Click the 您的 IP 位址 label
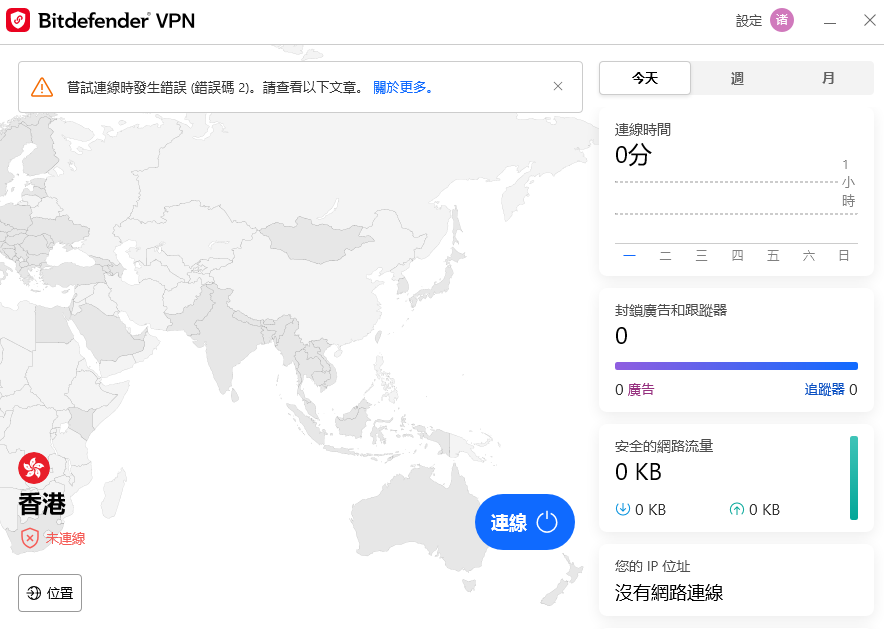This screenshot has width=884, height=629. tap(652, 566)
